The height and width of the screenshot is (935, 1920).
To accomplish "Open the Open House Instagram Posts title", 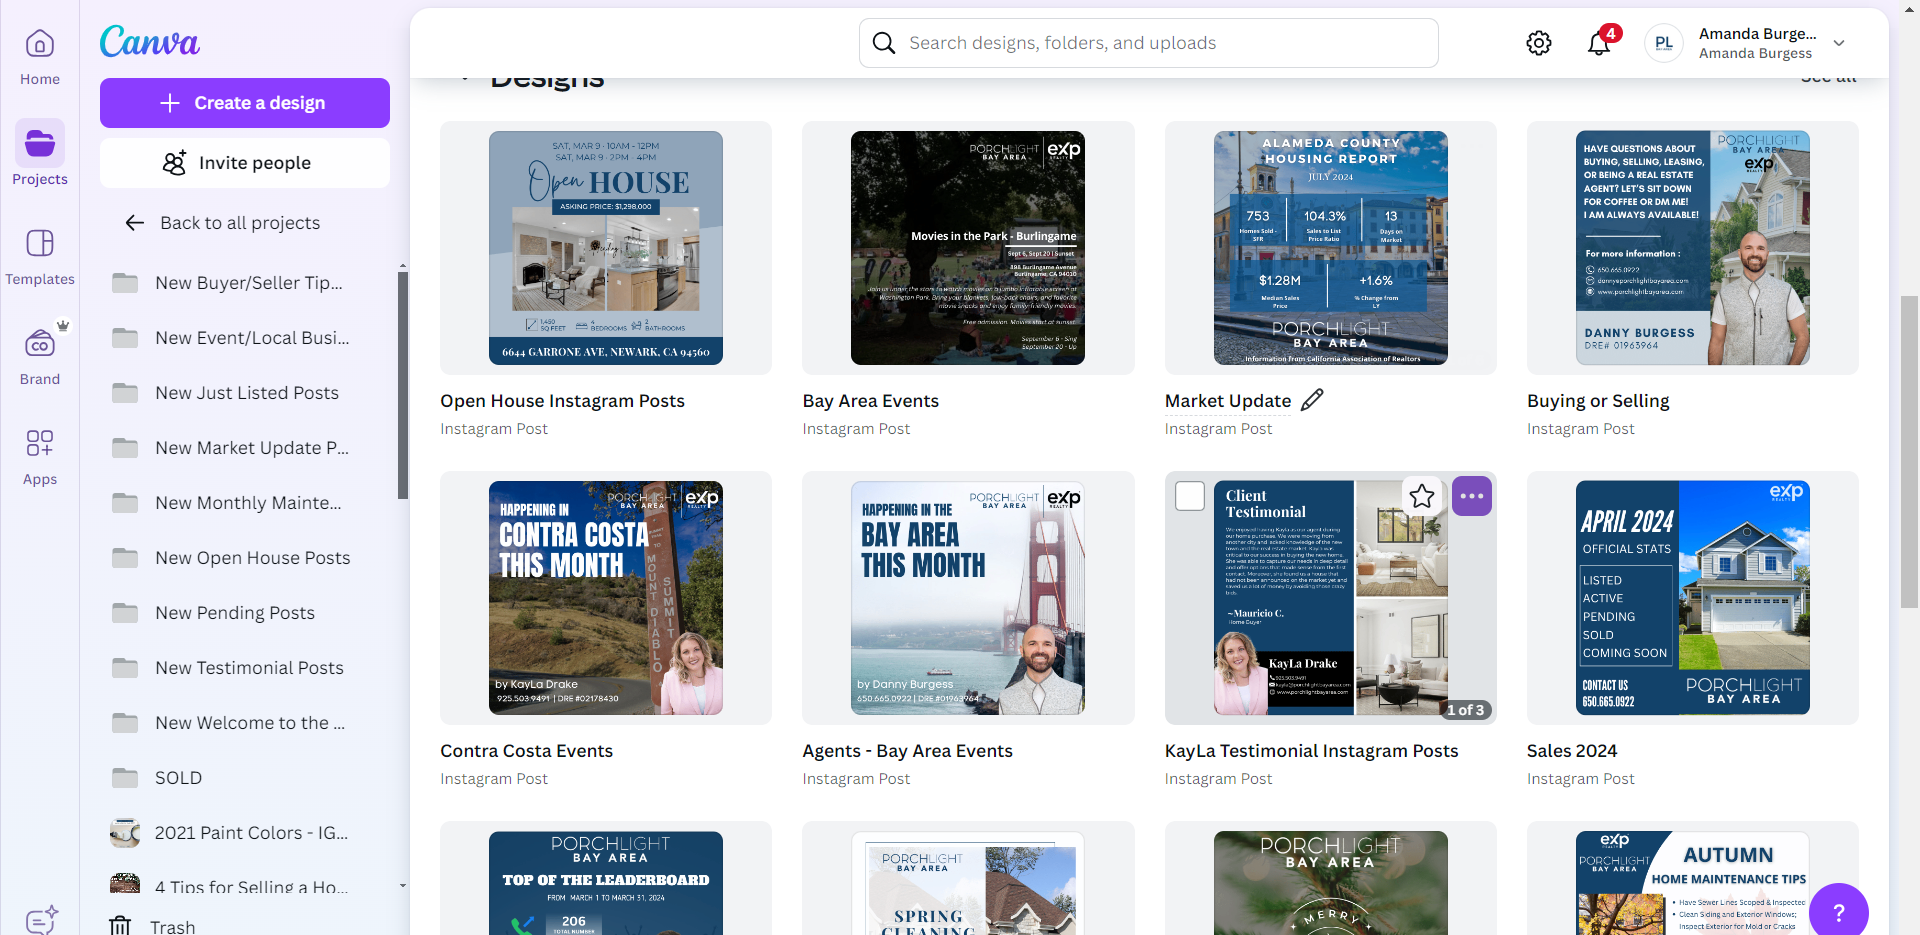I will pyautogui.click(x=562, y=401).
